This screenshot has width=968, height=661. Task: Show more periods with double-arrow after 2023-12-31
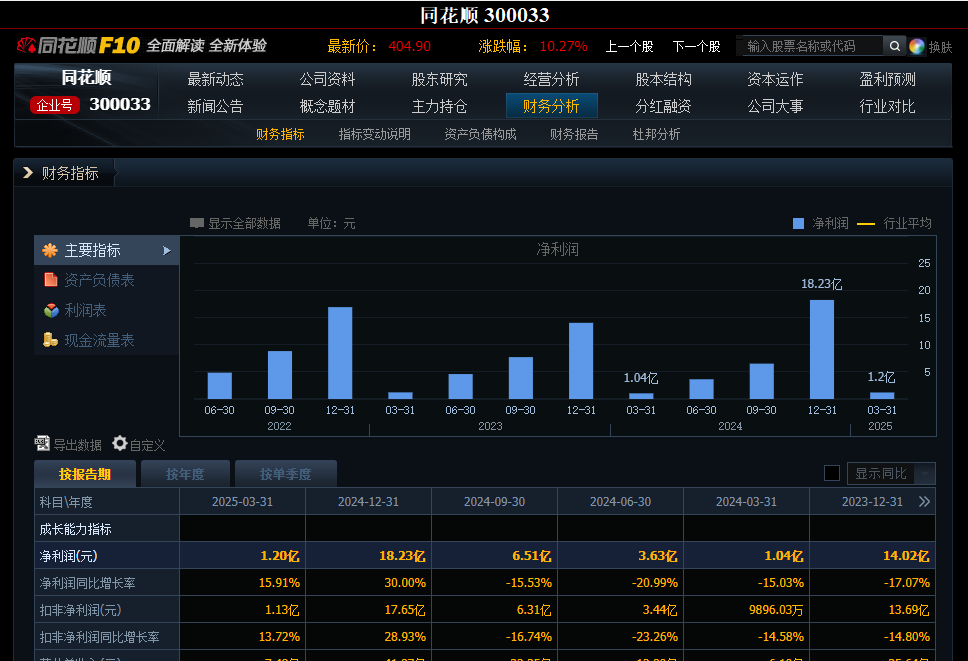(x=924, y=501)
